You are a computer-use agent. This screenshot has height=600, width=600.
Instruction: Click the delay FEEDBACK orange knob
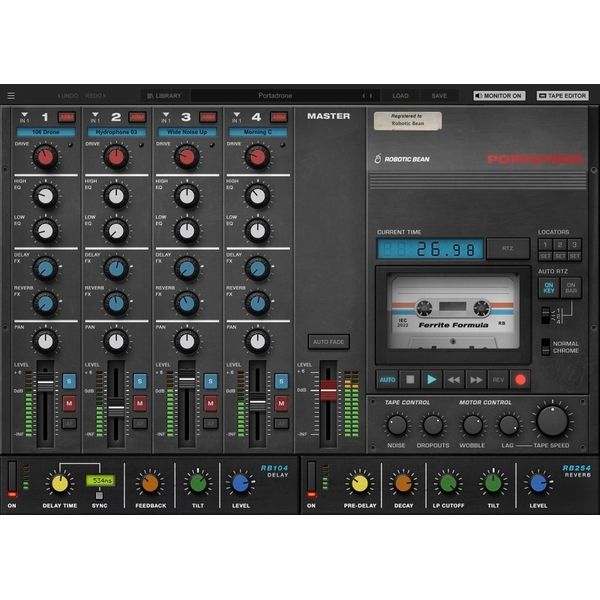[150, 484]
